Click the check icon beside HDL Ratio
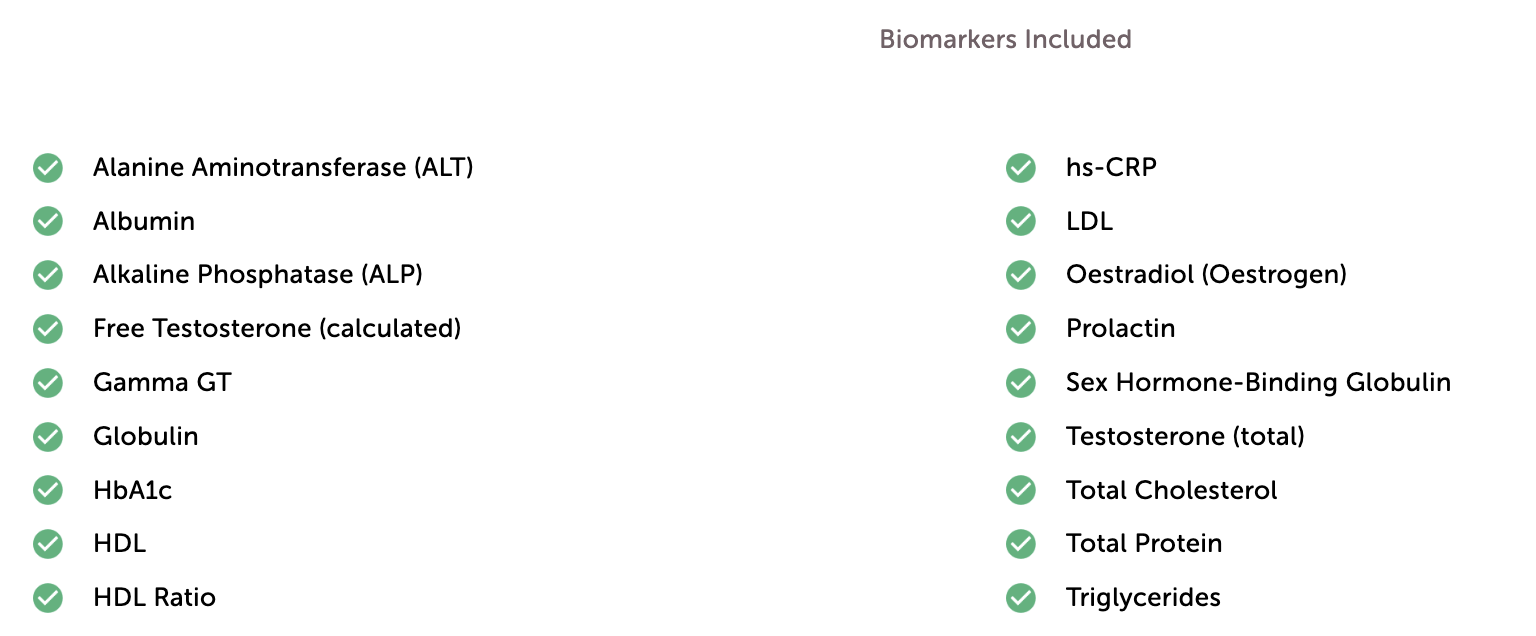Image resolution: width=1536 pixels, height=636 pixels. [48, 598]
